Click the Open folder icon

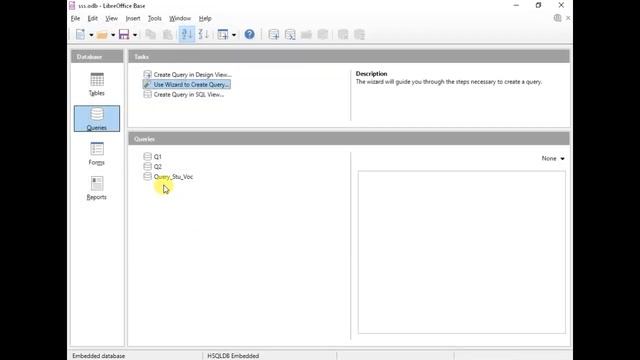point(102,35)
